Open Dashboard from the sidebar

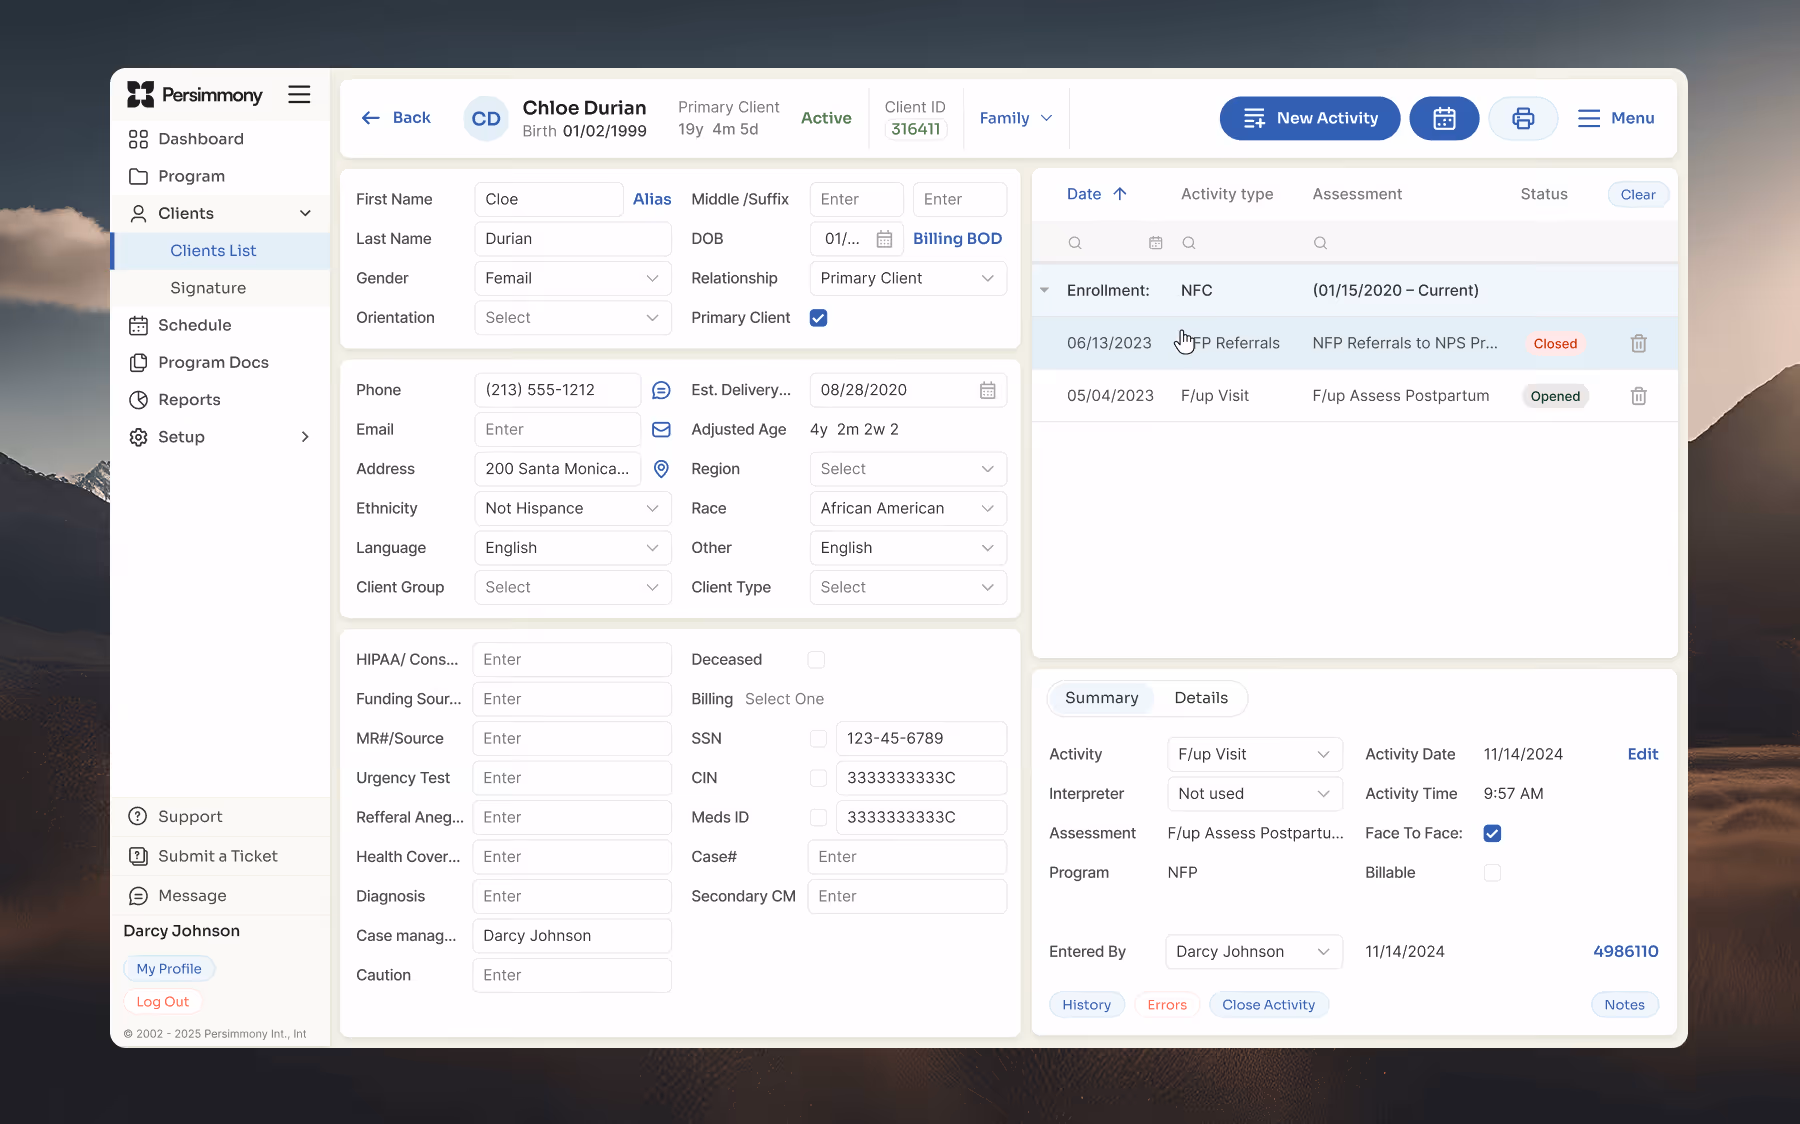point(200,139)
